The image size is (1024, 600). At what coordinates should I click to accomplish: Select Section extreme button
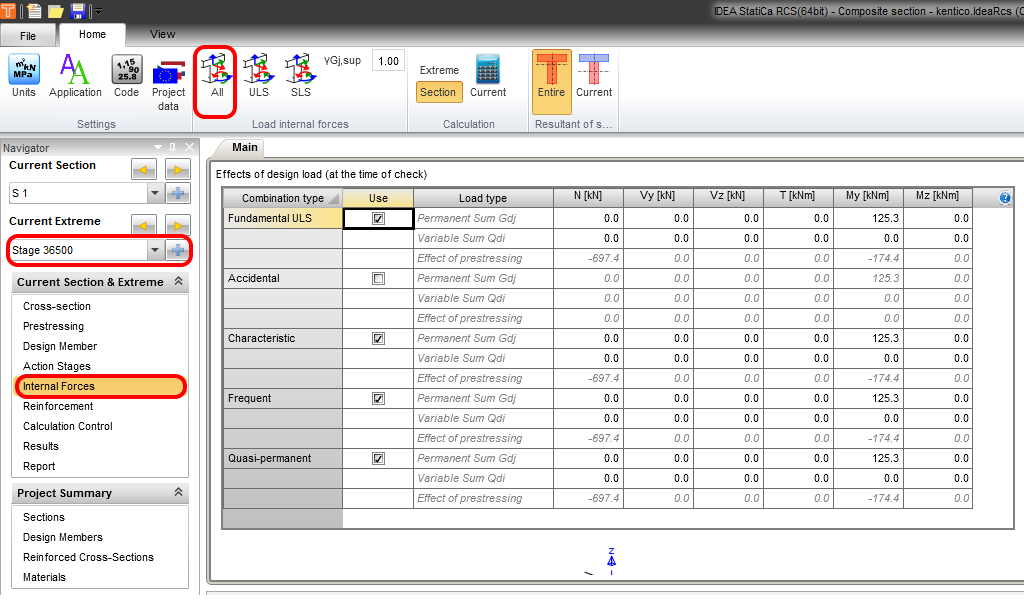point(438,92)
